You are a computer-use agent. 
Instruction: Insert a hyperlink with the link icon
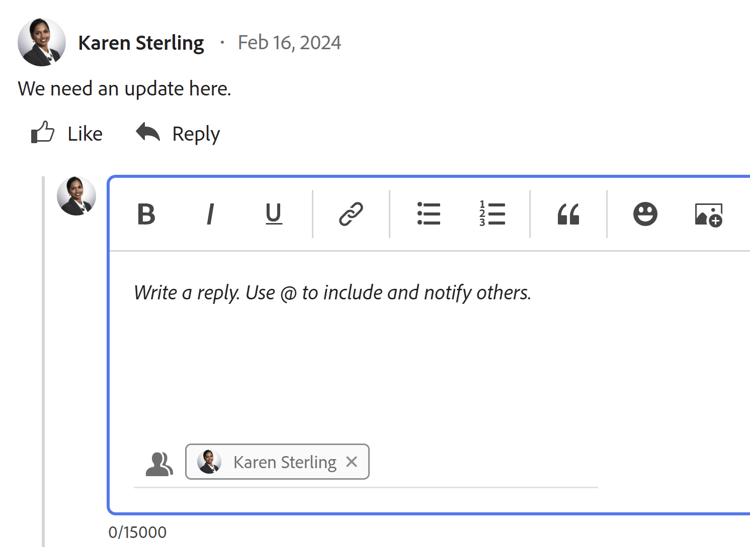(351, 214)
